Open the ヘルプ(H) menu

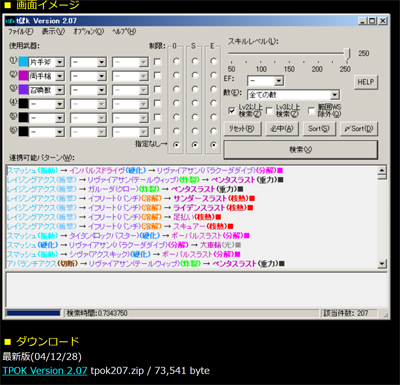(x=124, y=32)
